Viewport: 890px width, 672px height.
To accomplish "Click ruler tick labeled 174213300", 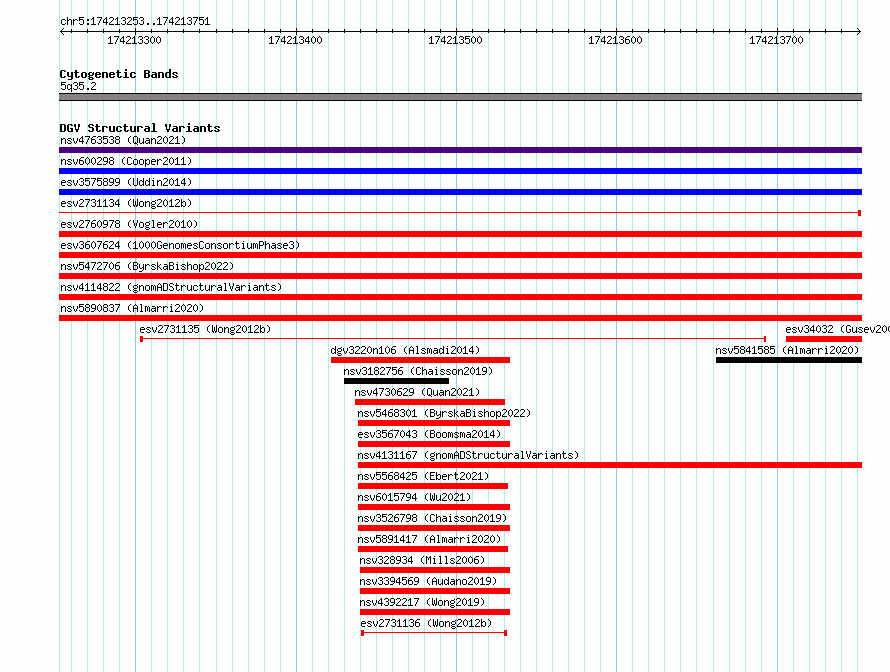I will point(135,40).
